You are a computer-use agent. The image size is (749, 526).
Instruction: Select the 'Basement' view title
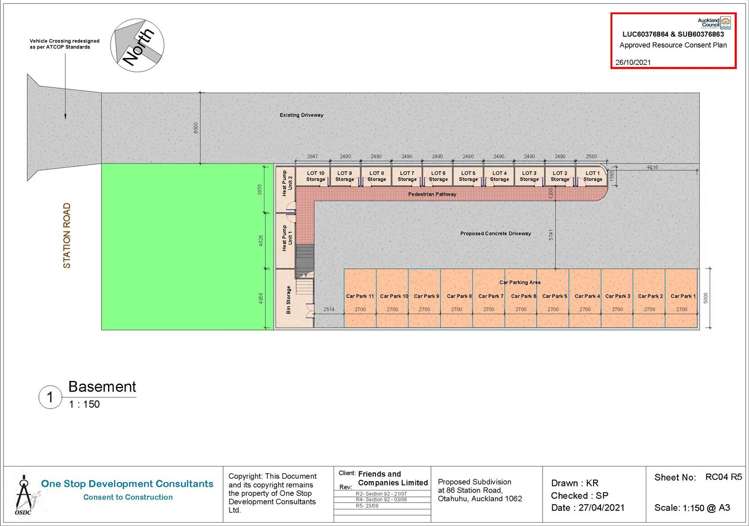pyautogui.click(x=102, y=386)
